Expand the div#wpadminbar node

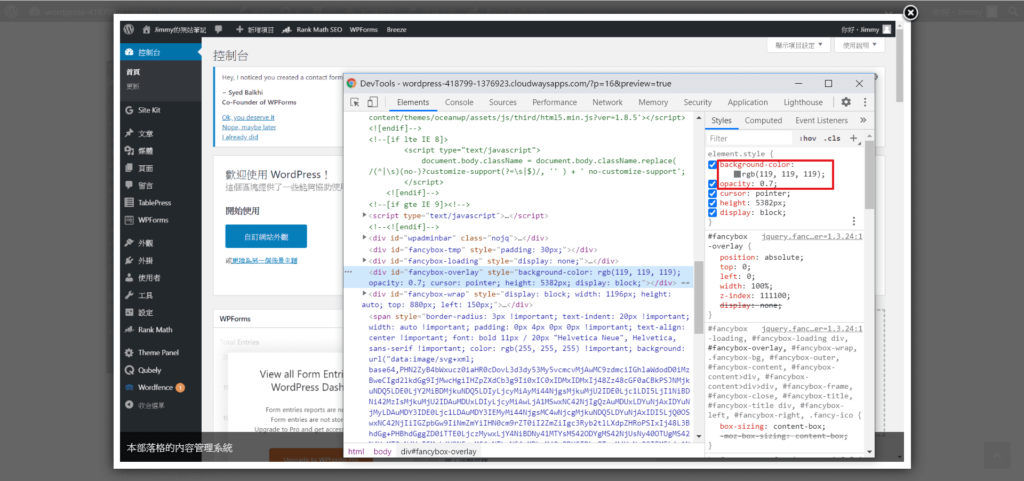(364, 238)
